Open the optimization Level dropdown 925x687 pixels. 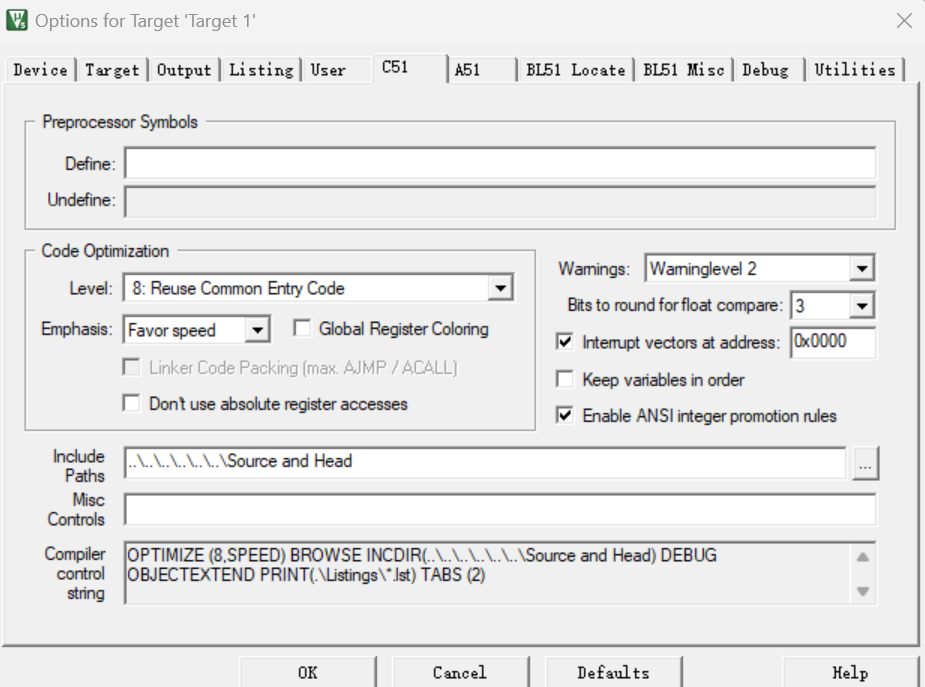click(319, 288)
